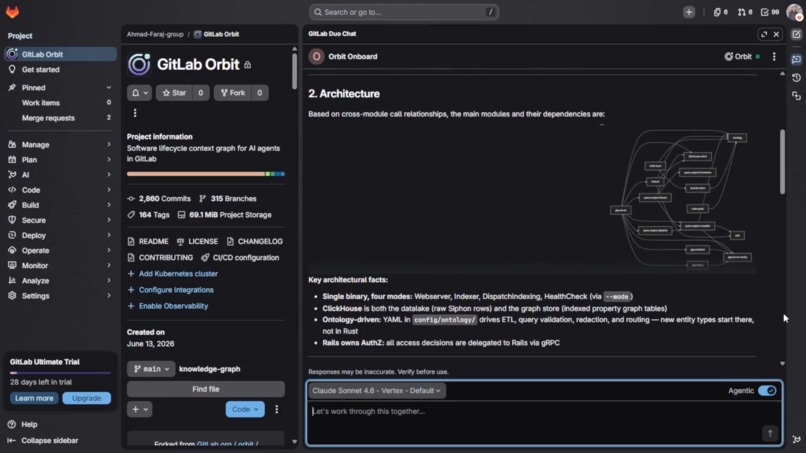This screenshot has height=453, width=806.
Task: Open pinned Merge requests
Action: click(61, 118)
